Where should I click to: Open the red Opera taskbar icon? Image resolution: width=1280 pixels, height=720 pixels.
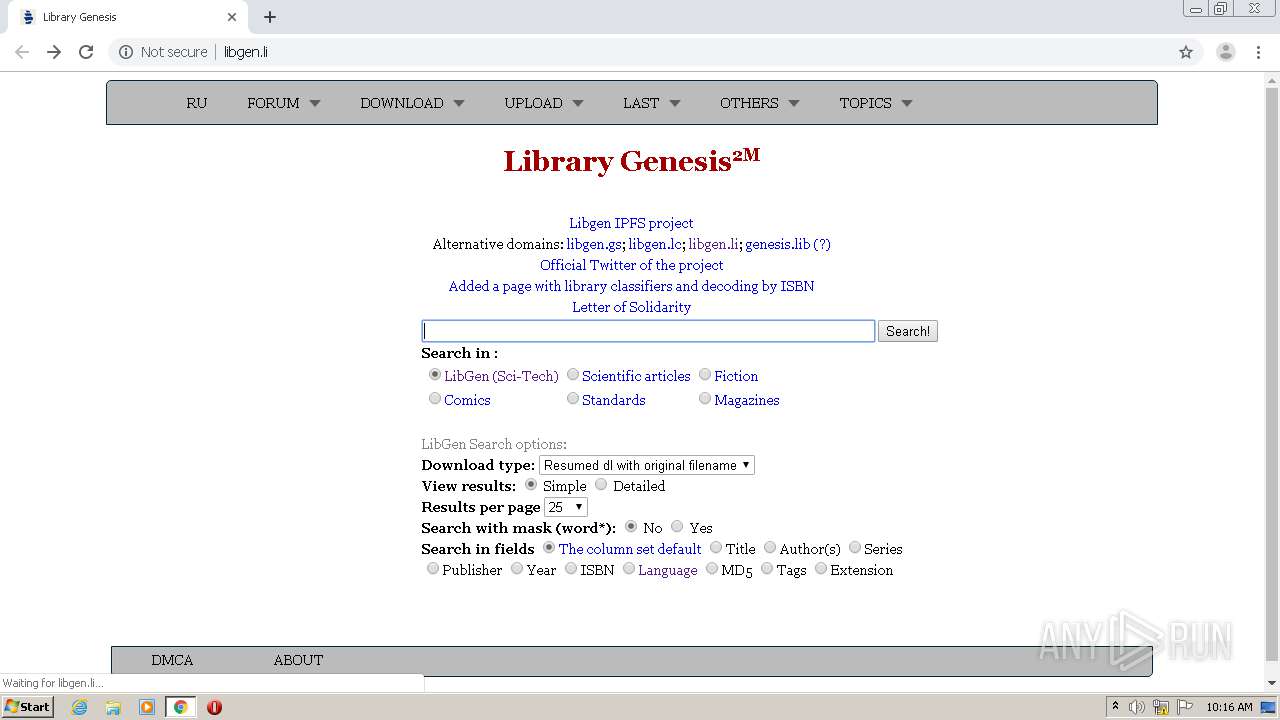[214, 707]
